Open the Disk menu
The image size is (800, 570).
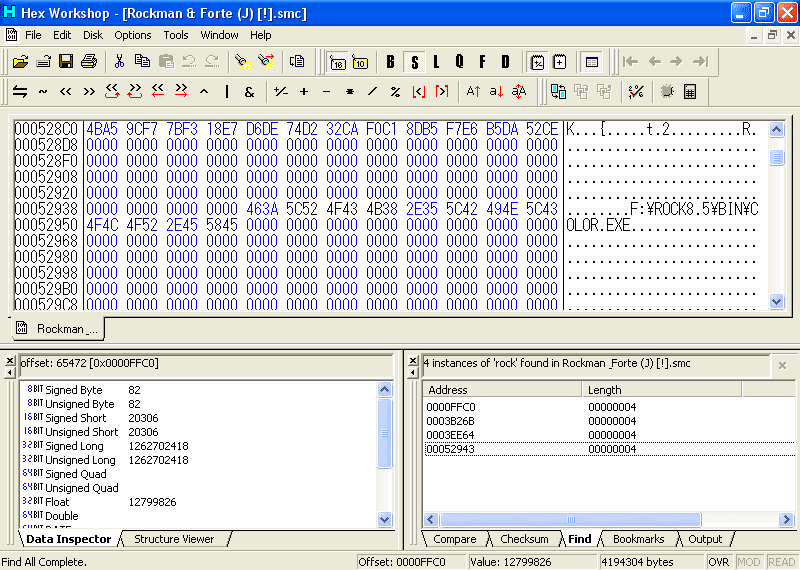[x=93, y=35]
